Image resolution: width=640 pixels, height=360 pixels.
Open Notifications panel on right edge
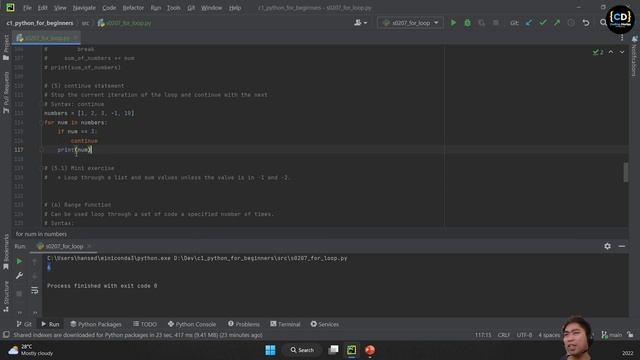[634, 56]
